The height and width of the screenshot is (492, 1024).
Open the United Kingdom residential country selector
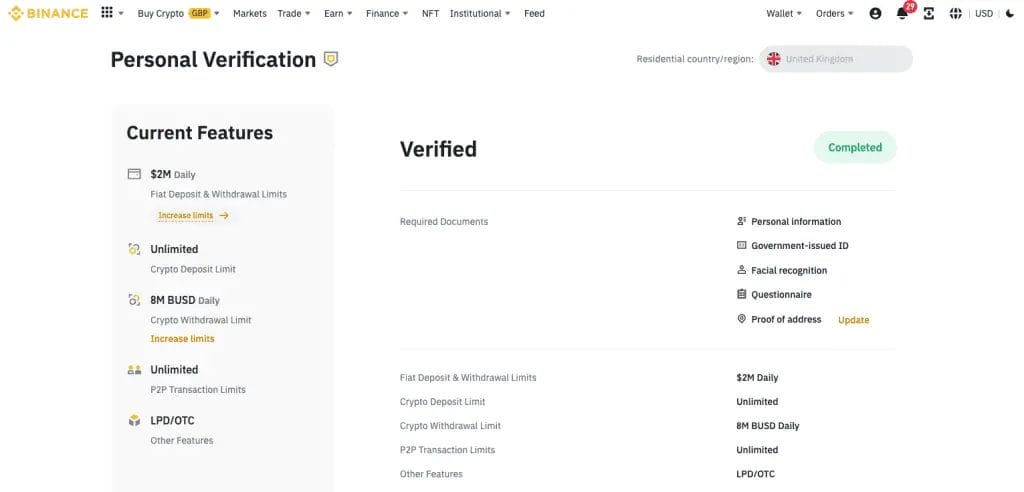[836, 59]
